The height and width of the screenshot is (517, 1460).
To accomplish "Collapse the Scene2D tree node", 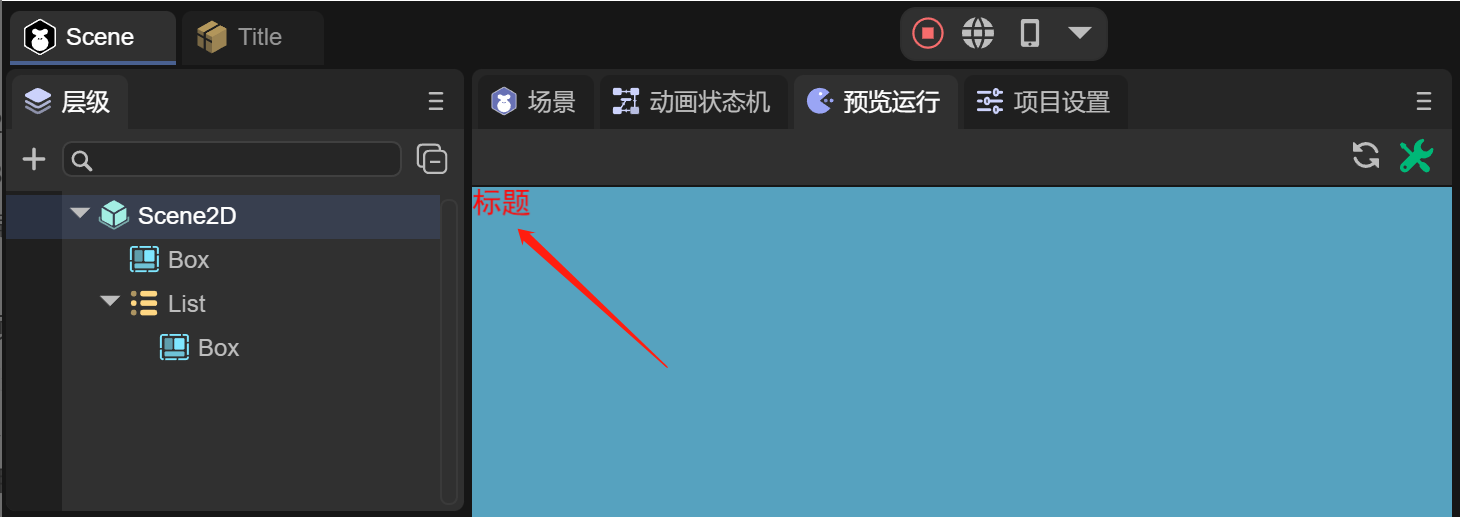I will click(x=80, y=214).
